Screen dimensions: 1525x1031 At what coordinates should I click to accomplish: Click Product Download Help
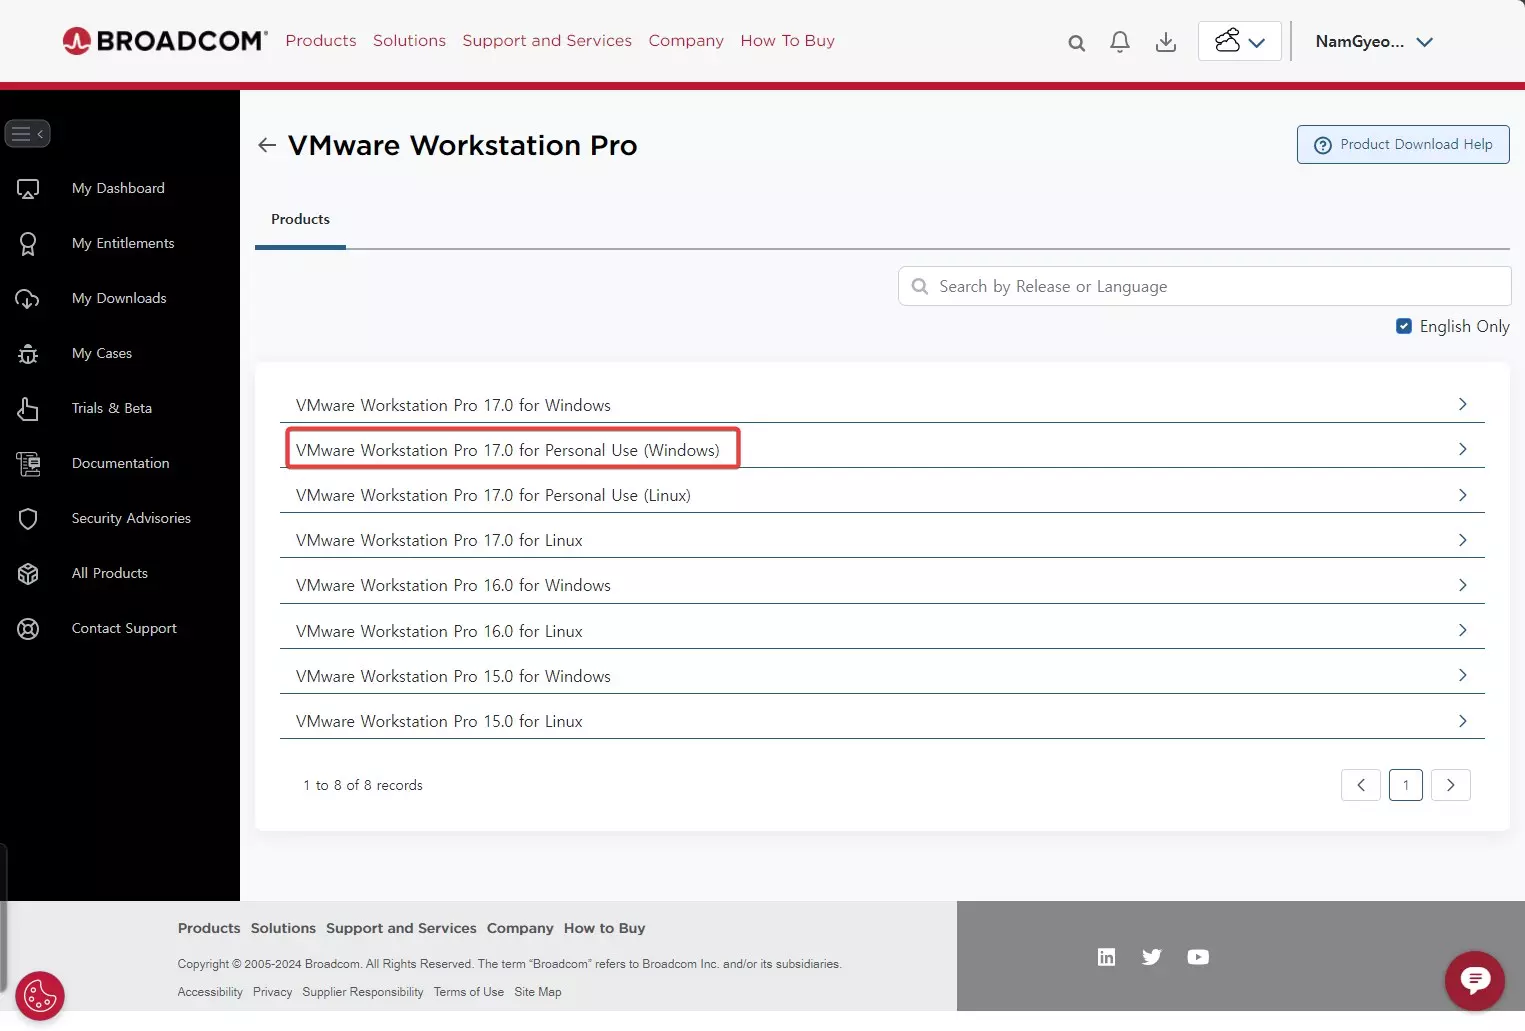(x=1402, y=144)
